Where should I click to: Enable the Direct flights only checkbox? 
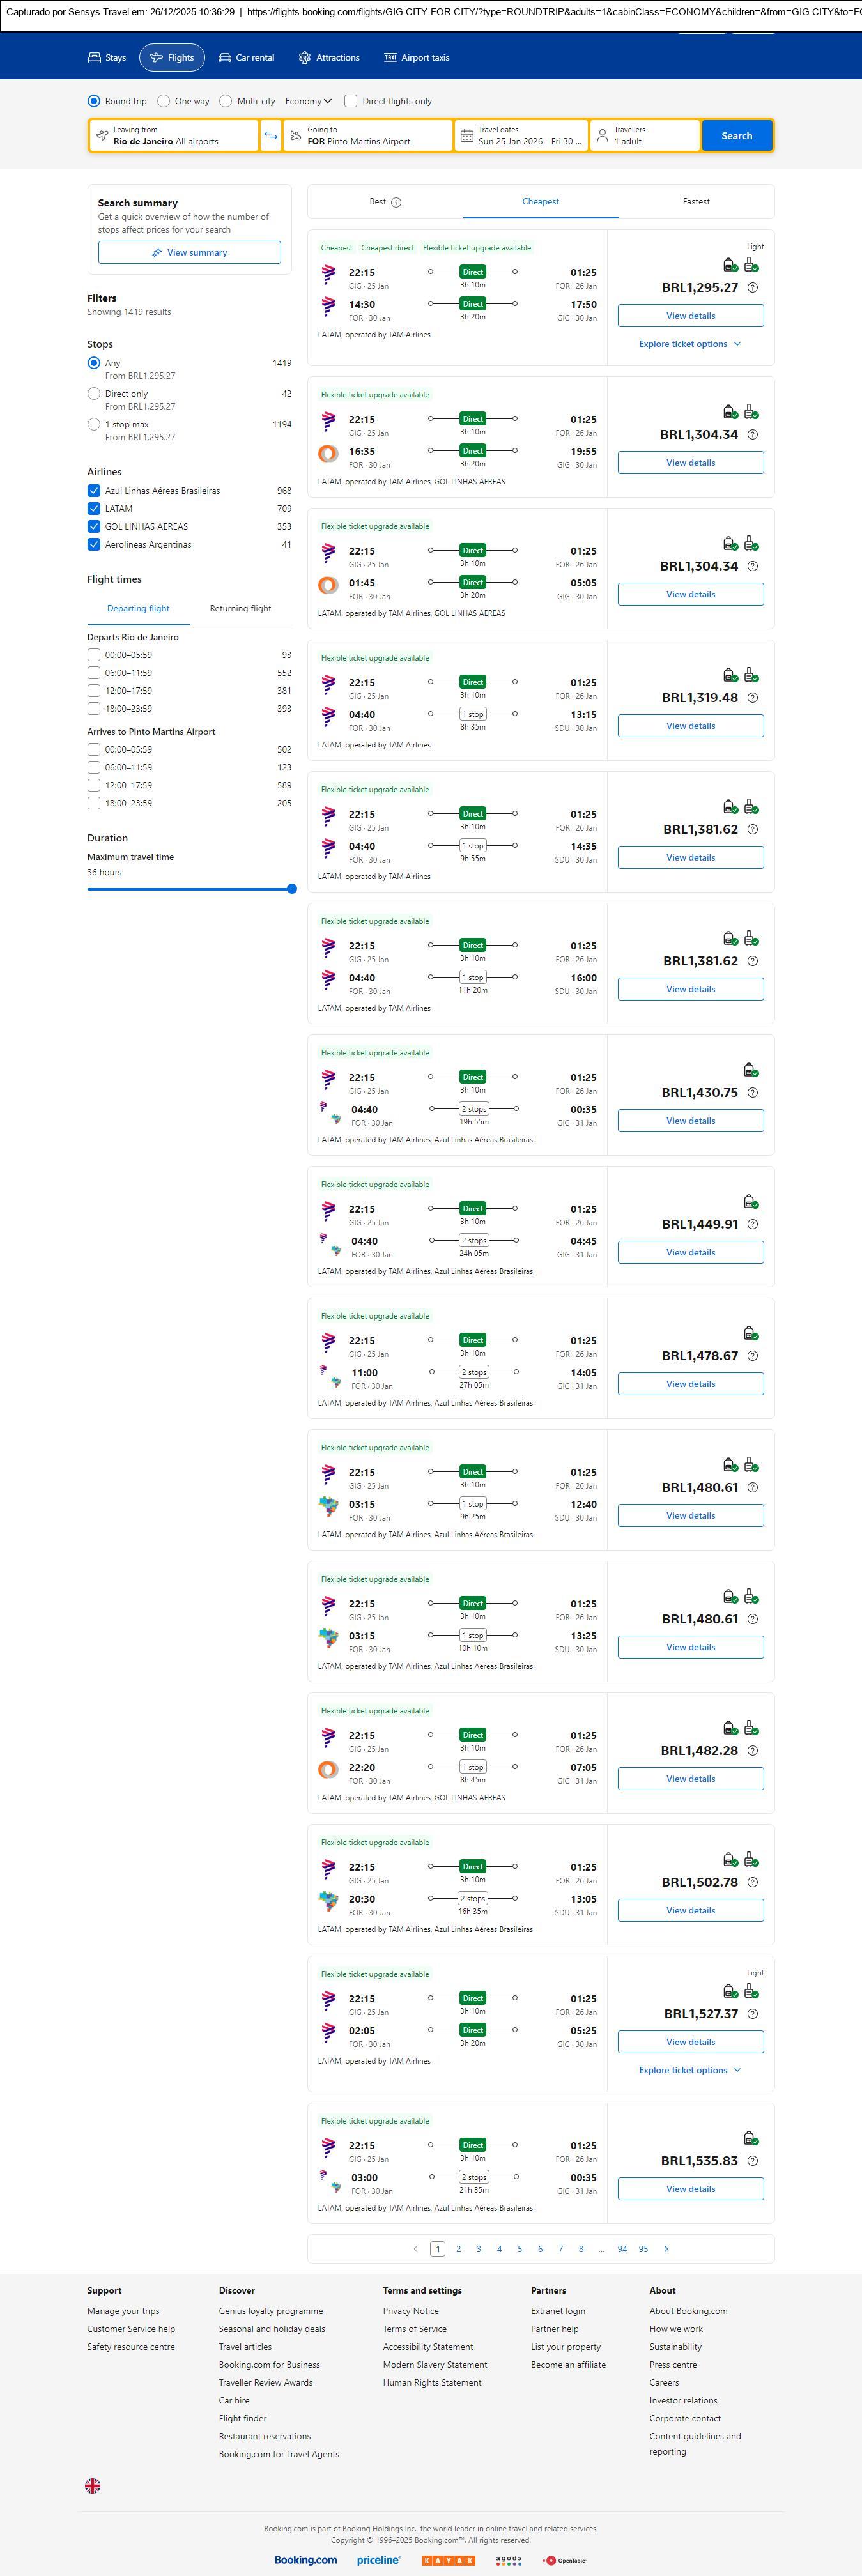351,101
